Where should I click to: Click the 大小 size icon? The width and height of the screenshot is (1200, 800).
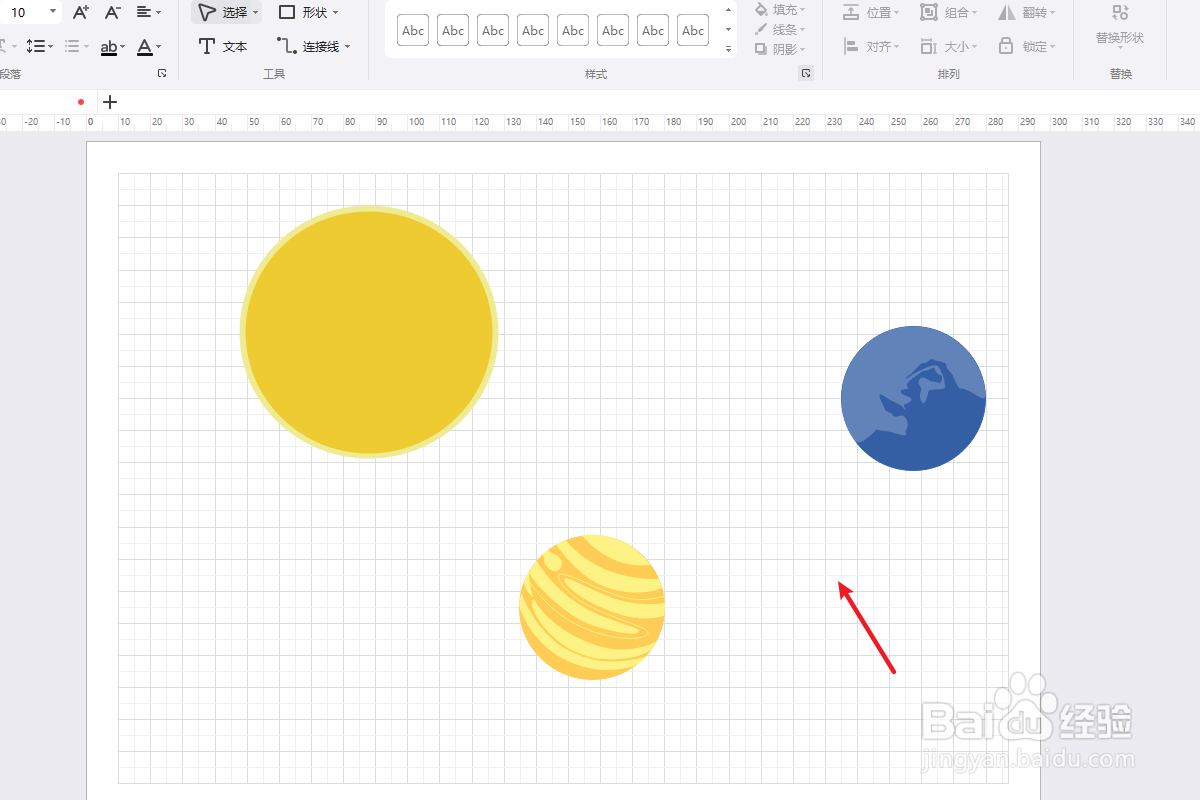coord(929,46)
